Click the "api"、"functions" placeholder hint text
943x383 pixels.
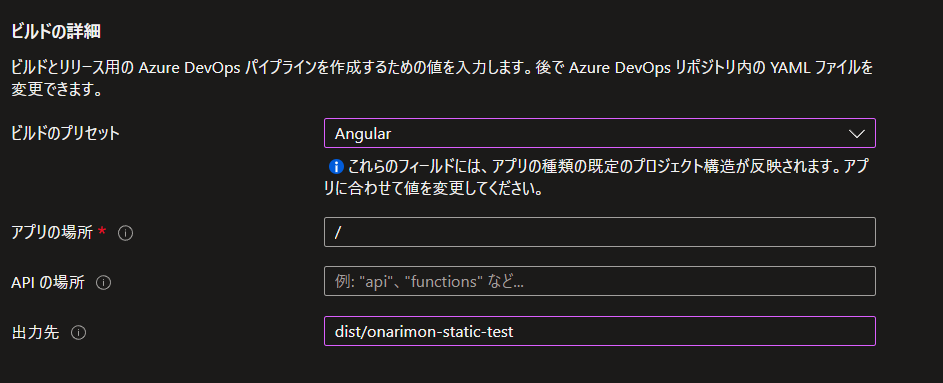tap(429, 282)
